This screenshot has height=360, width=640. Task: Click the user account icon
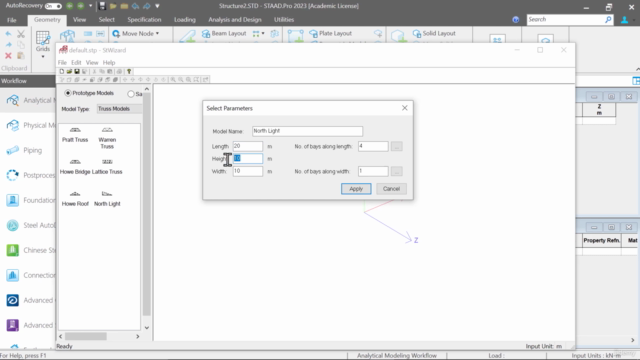point(624,20)
